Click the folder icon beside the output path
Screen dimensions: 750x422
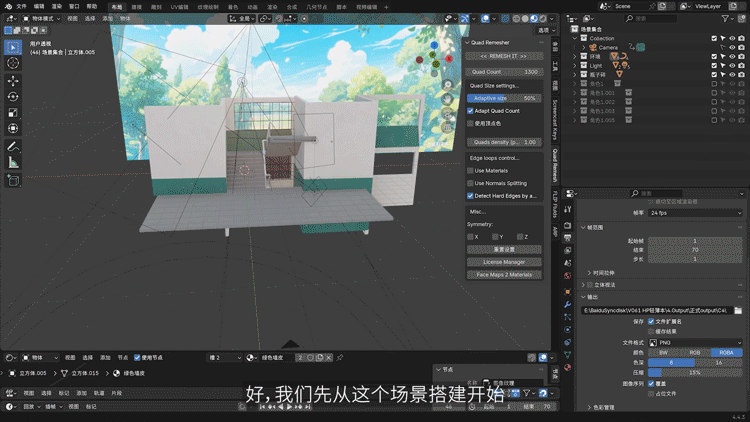[x=738, y=311]
